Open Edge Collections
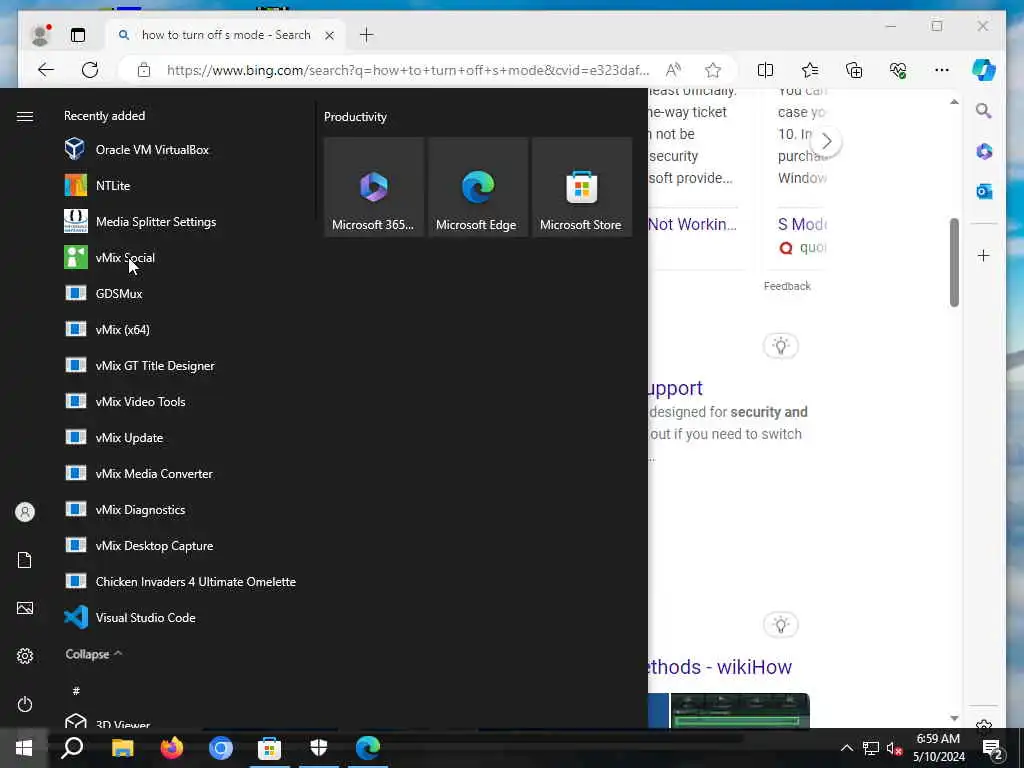Viewport: 1024px width, 768px height. [854, 70]
